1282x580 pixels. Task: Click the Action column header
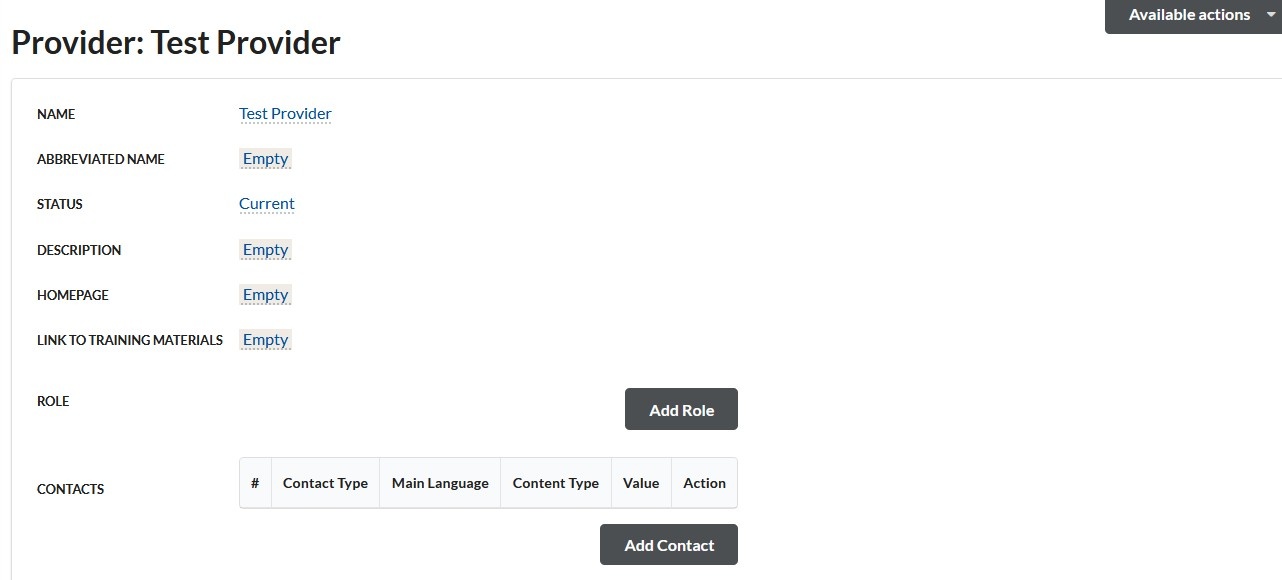point(704,483)
